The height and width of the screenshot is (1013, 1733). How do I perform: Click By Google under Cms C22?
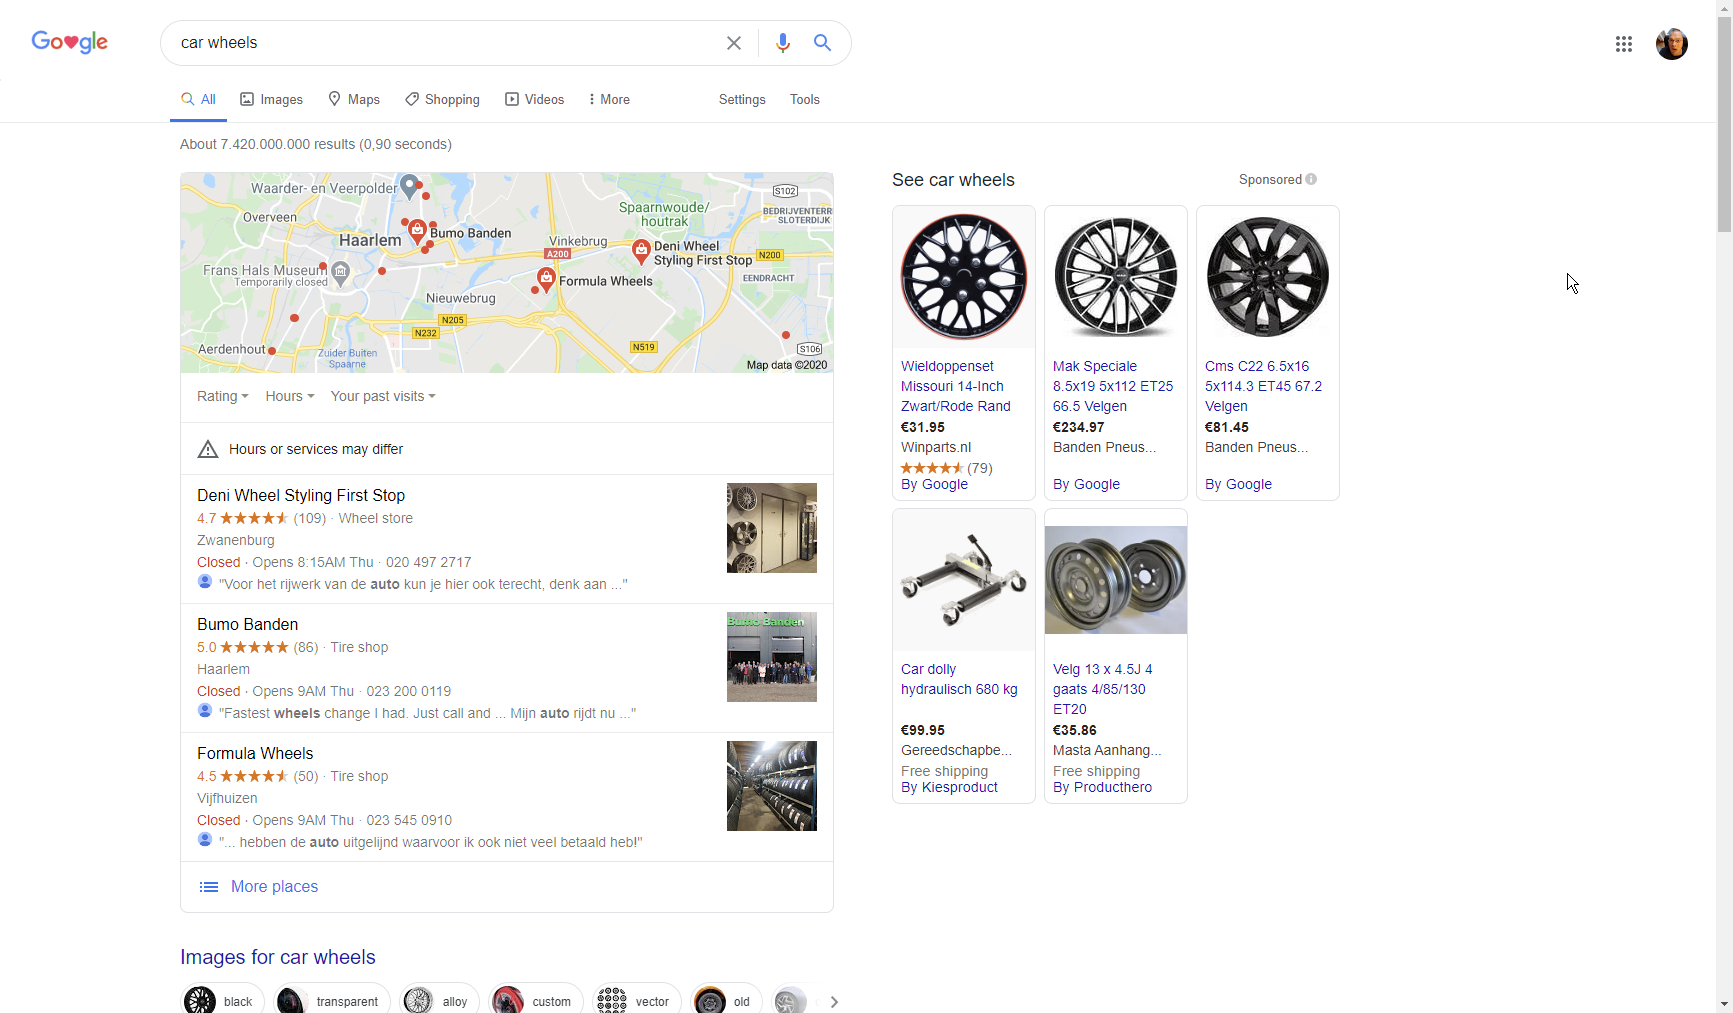pyautogui.click(x=1238, y=485)
